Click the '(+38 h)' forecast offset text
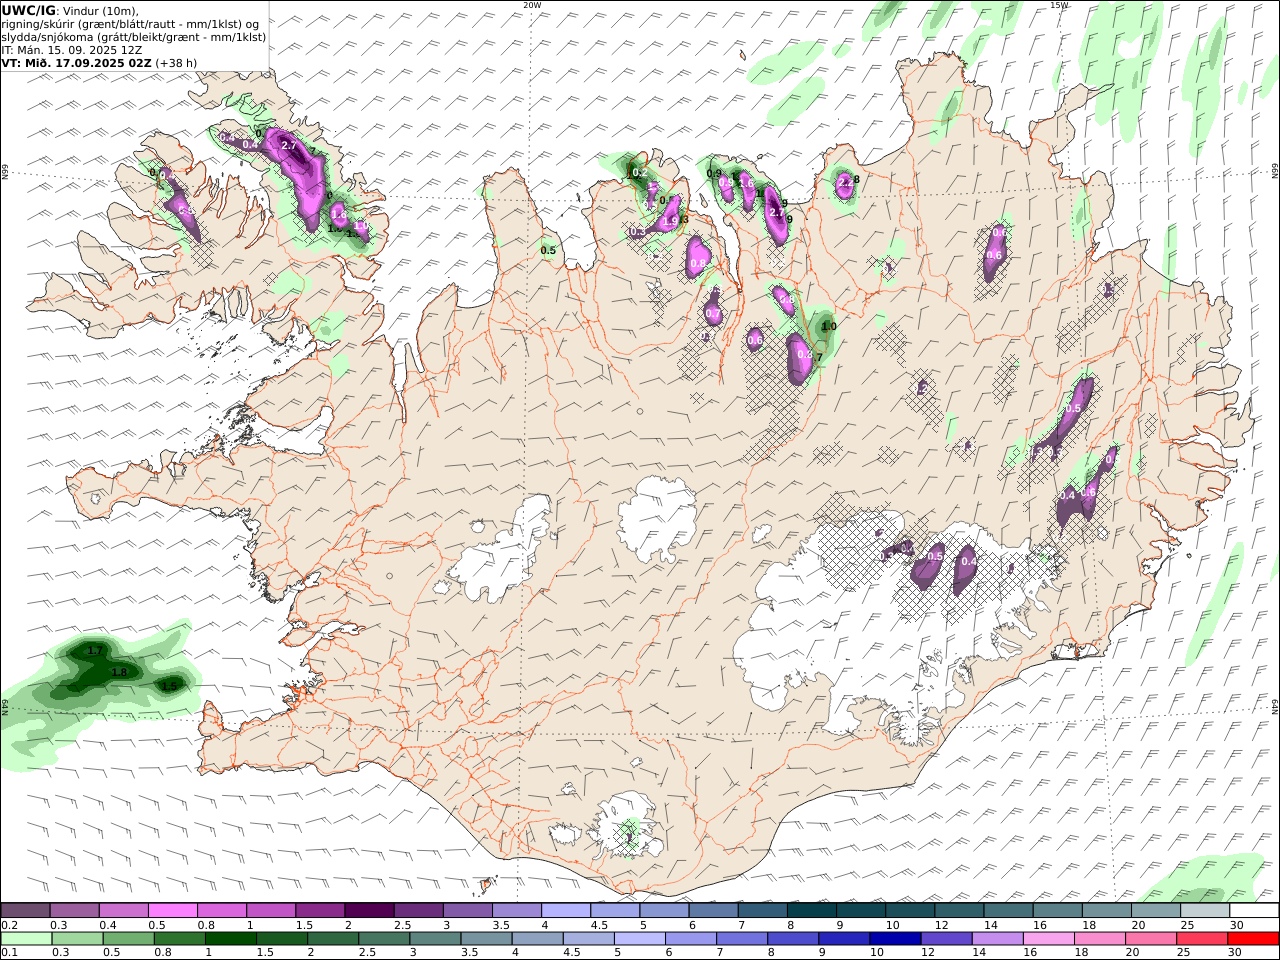The width and height of the screenshot is (1280, 960). [x=176, y=62]
